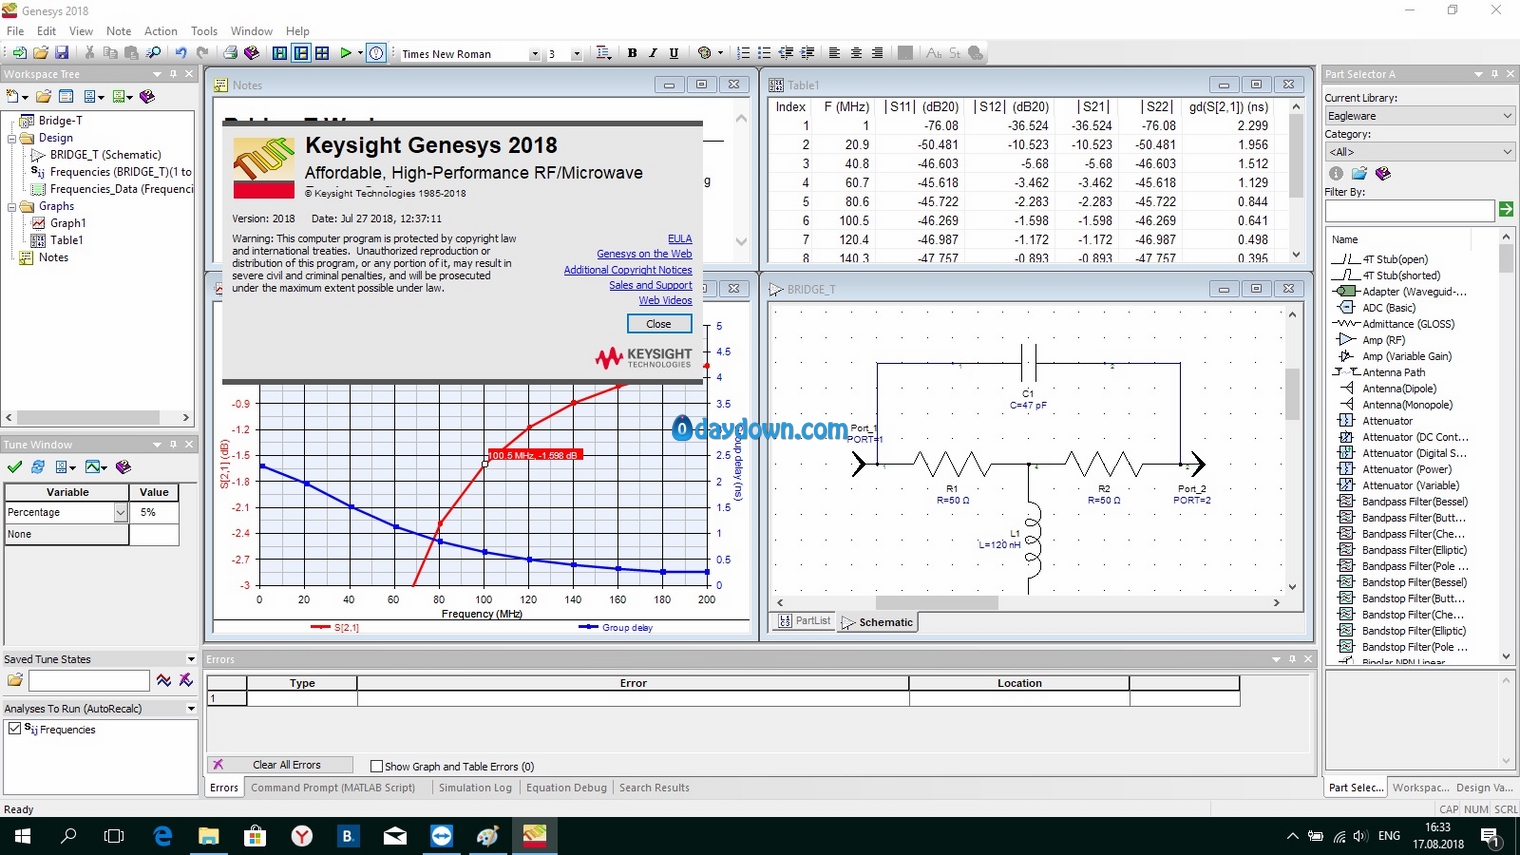Click the Undo arrow in the toolbar
1520x855 pixels.
tap(181, 53)
